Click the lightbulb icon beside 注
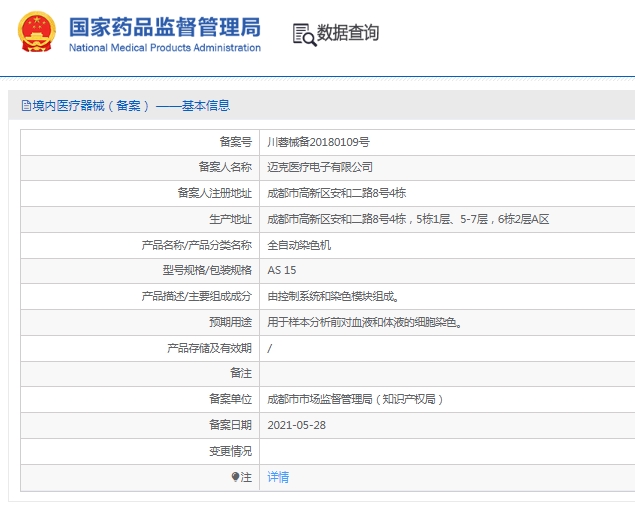Screen dimensions: 635x511 click(235, 477)
